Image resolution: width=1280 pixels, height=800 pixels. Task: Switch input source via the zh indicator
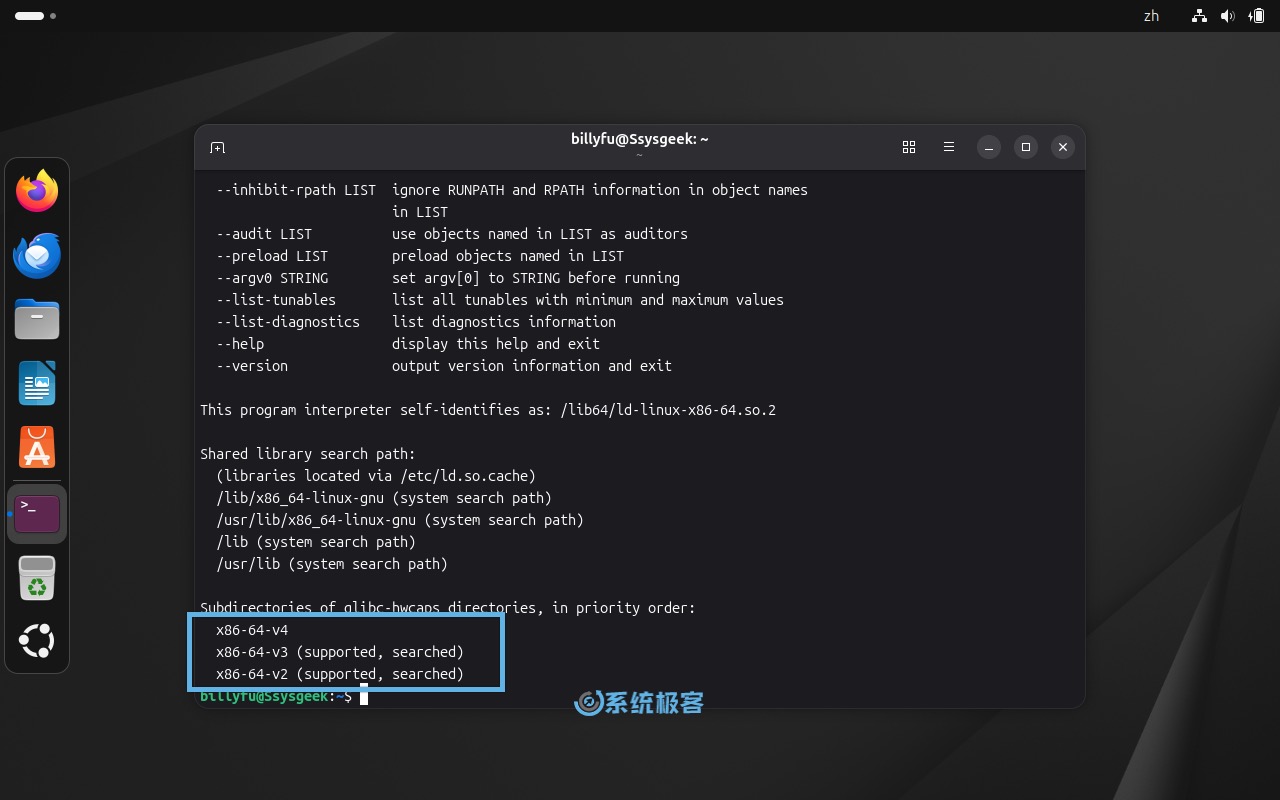[1150, 16]
